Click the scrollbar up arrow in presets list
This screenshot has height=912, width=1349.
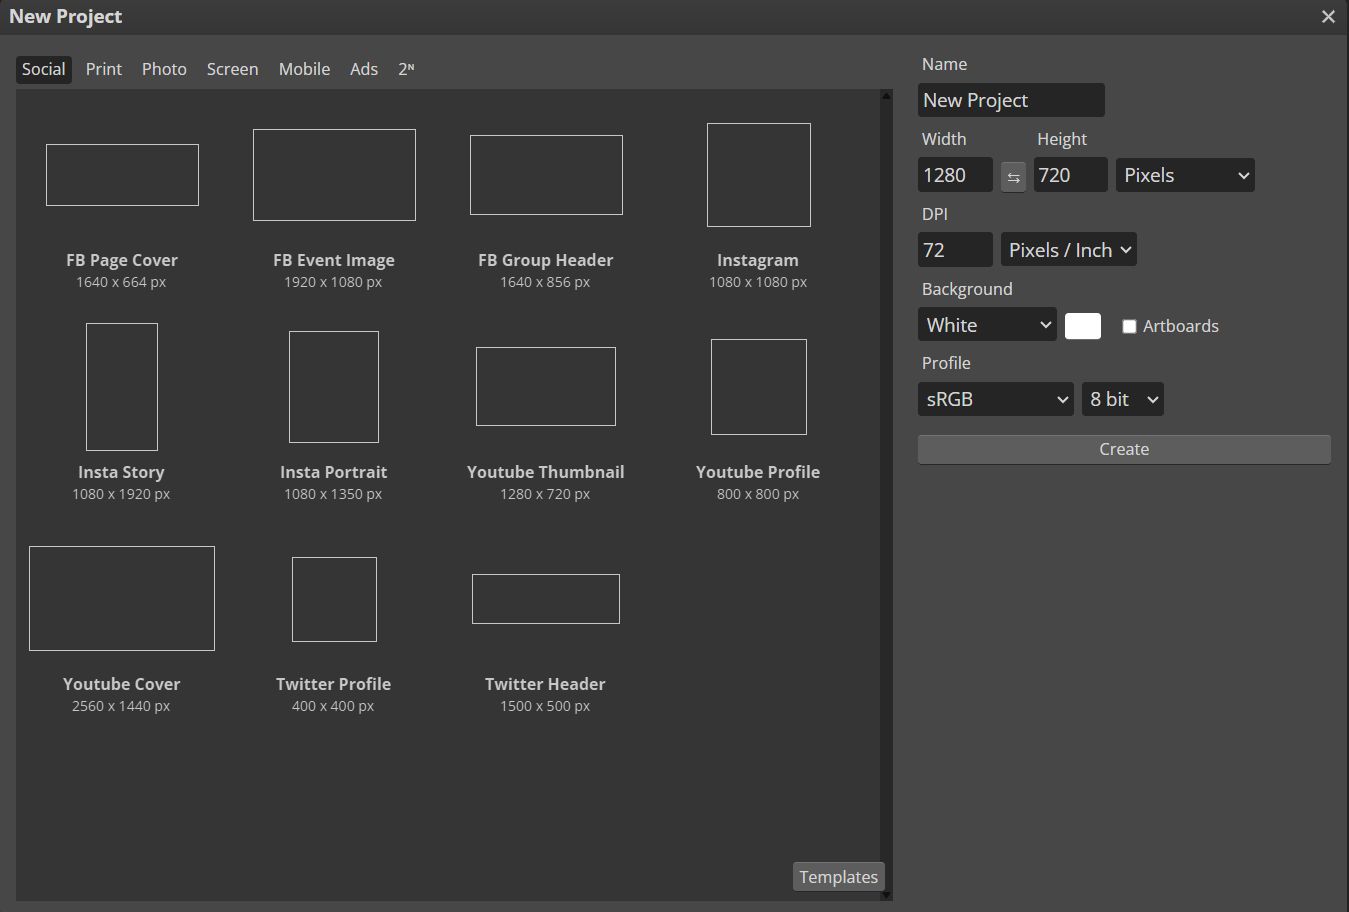pyautogui.click(x=886, y=96)
